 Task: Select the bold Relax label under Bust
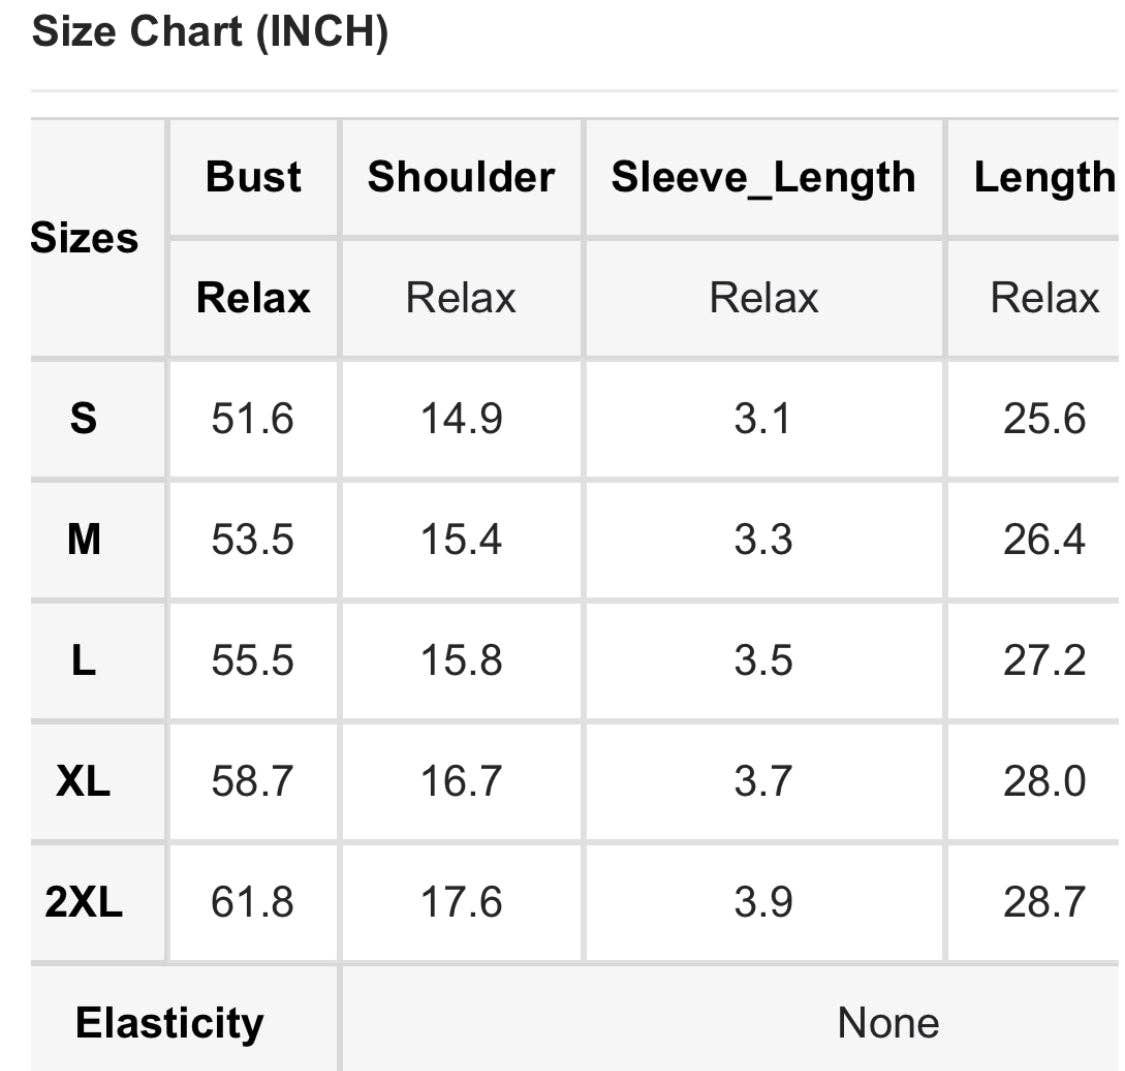click(253, 298)
